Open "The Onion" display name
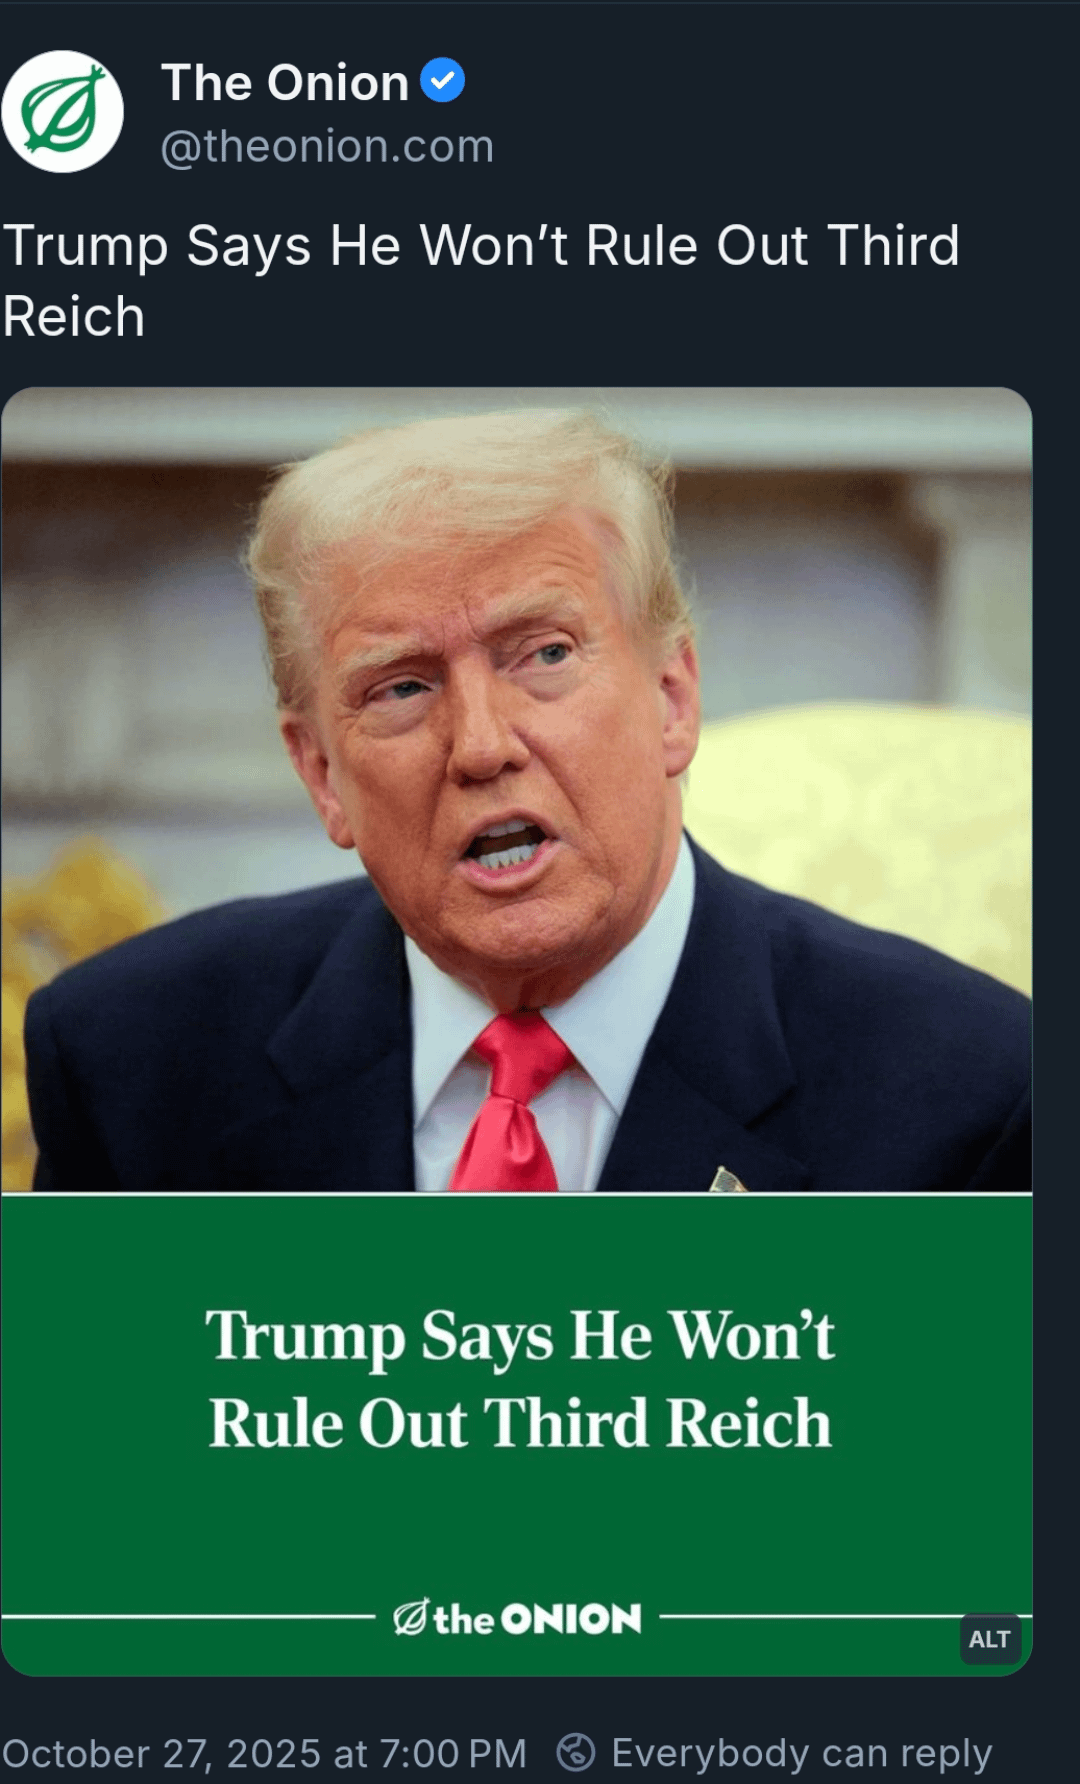Viewport: 1080px width, 1784px height. pos(285,82)
